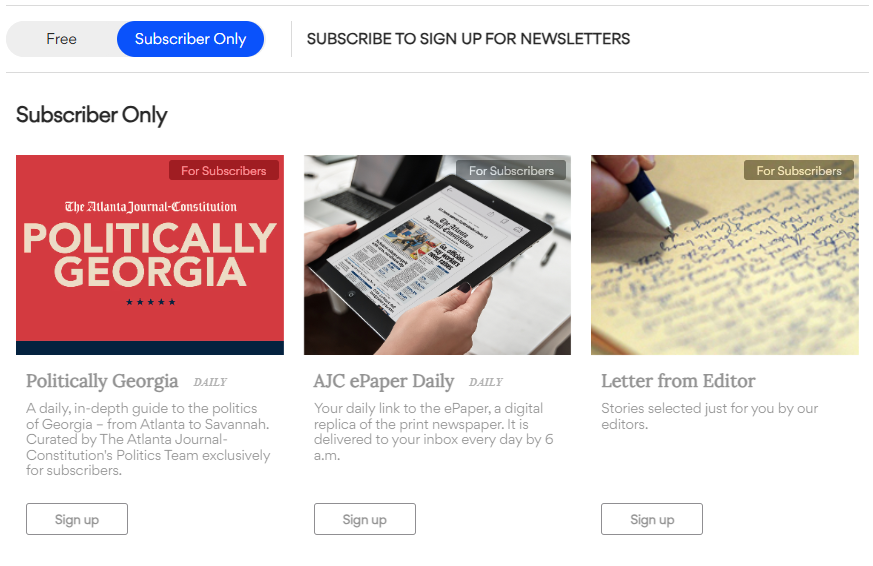Click the DAILY tag beside Politically Georgia
The height and width of the screenshot is (566, 873).
pos(210,382)
